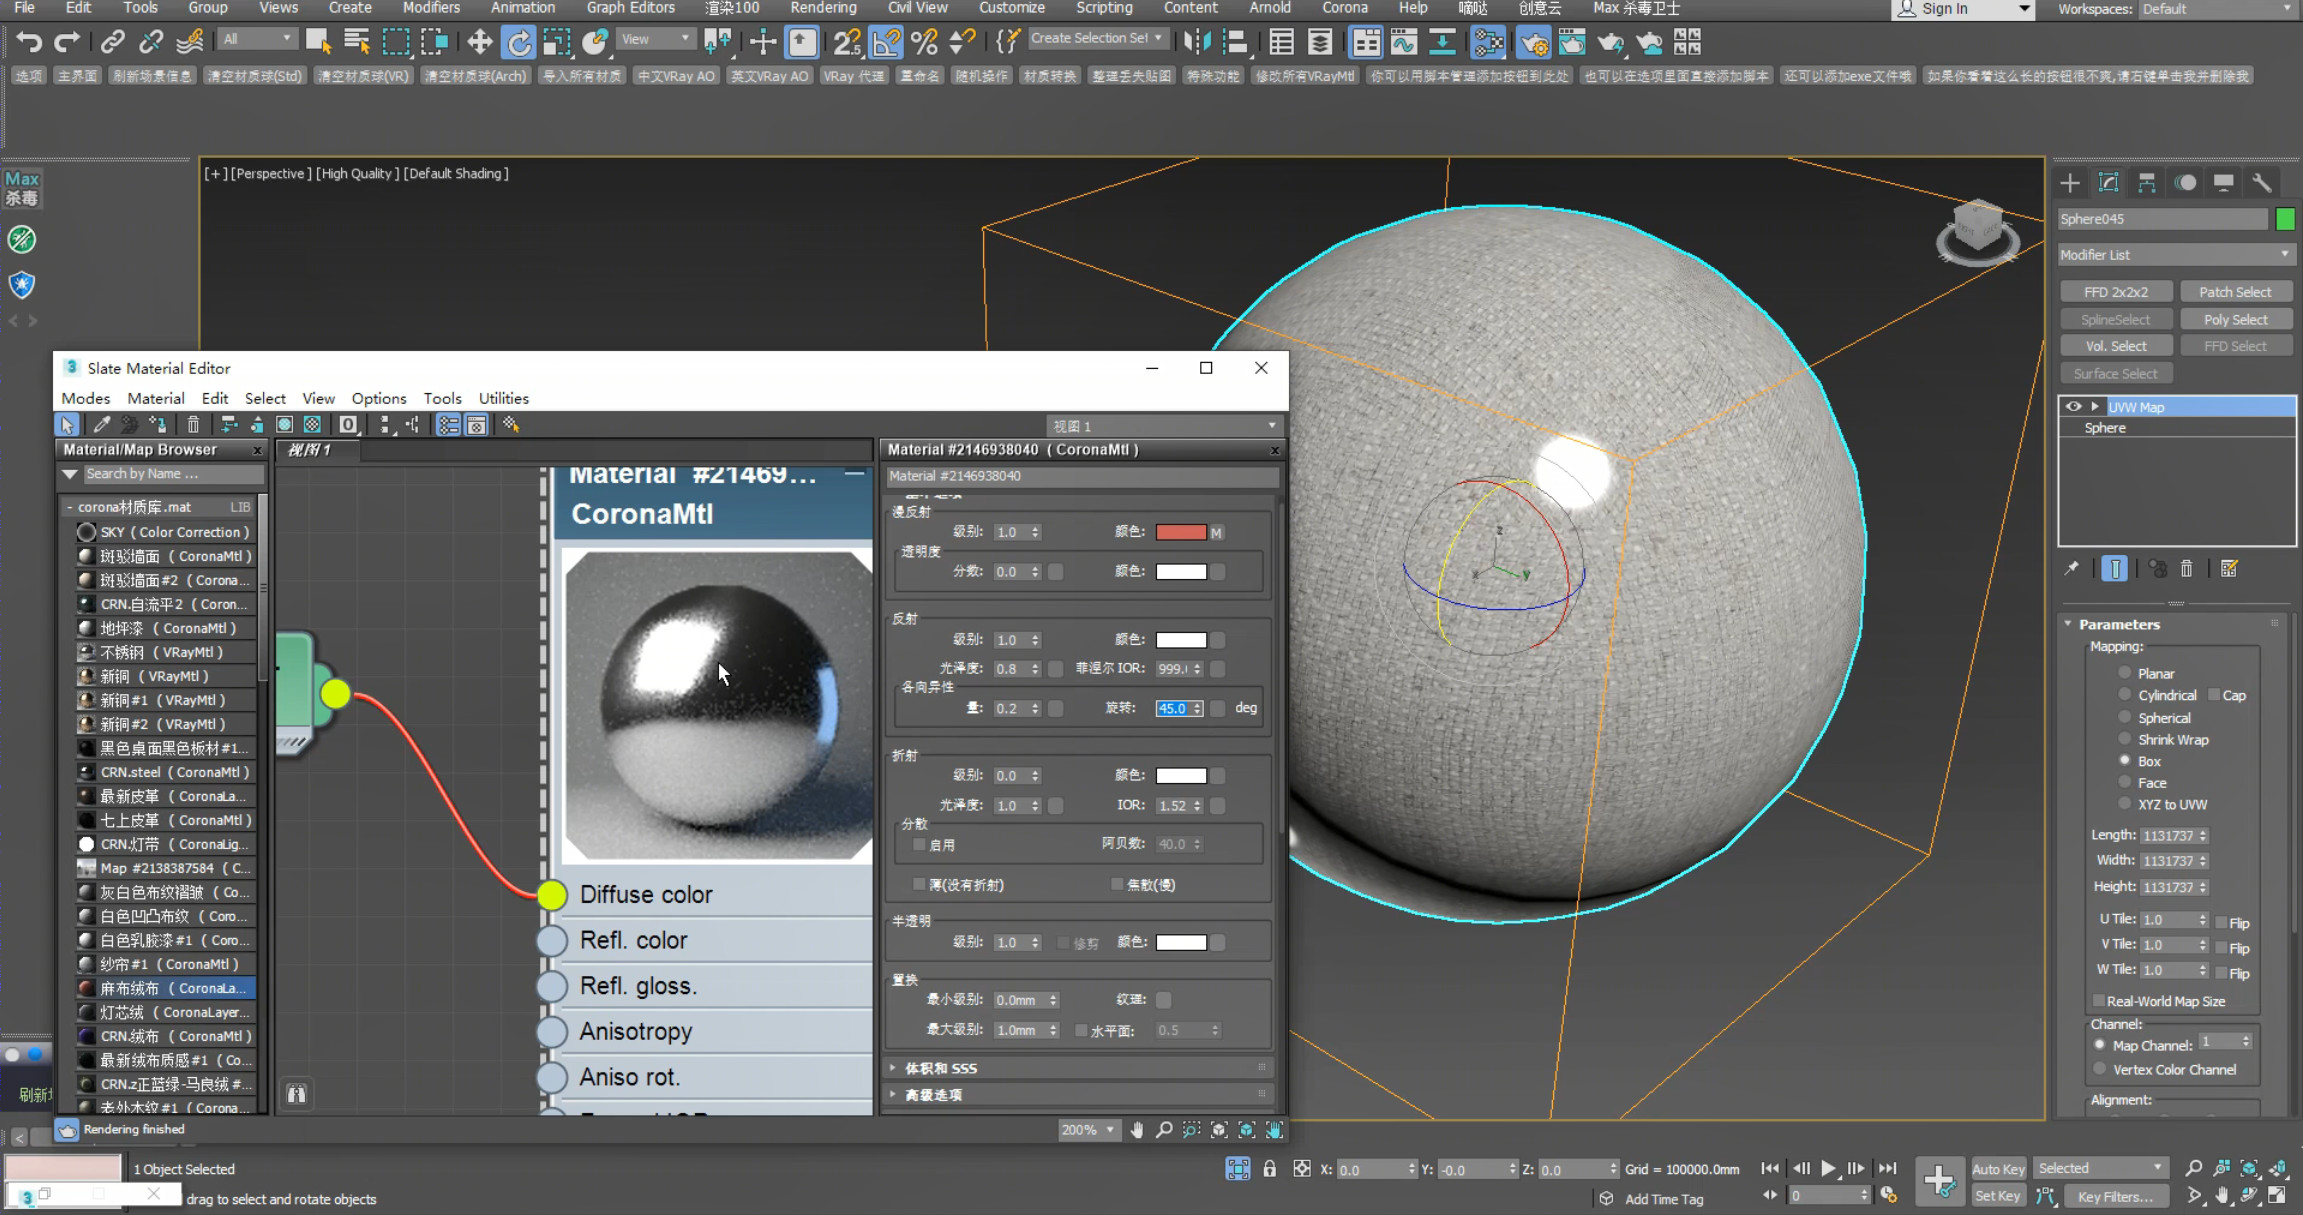
Task: Click the Anisotropy input socket
Action: [x=550, y=1031]
